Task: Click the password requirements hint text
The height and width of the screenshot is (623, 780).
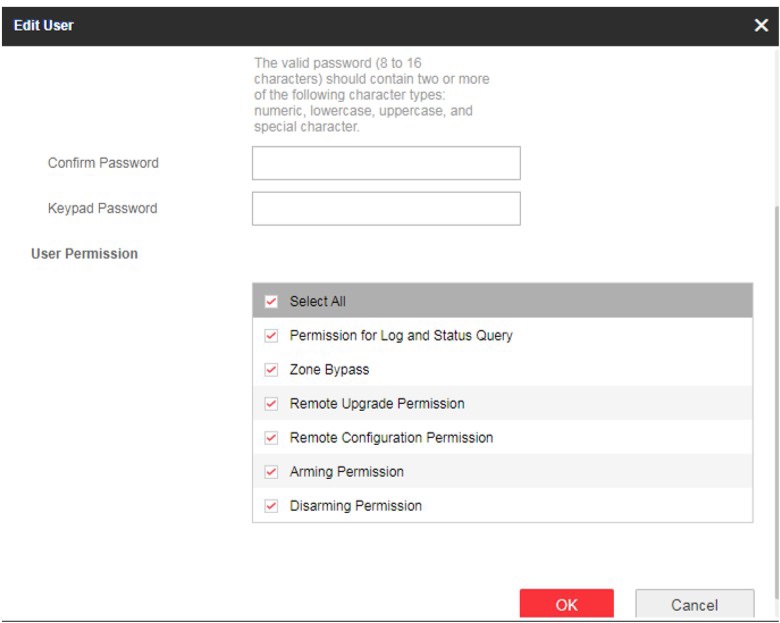Action: 371,95
